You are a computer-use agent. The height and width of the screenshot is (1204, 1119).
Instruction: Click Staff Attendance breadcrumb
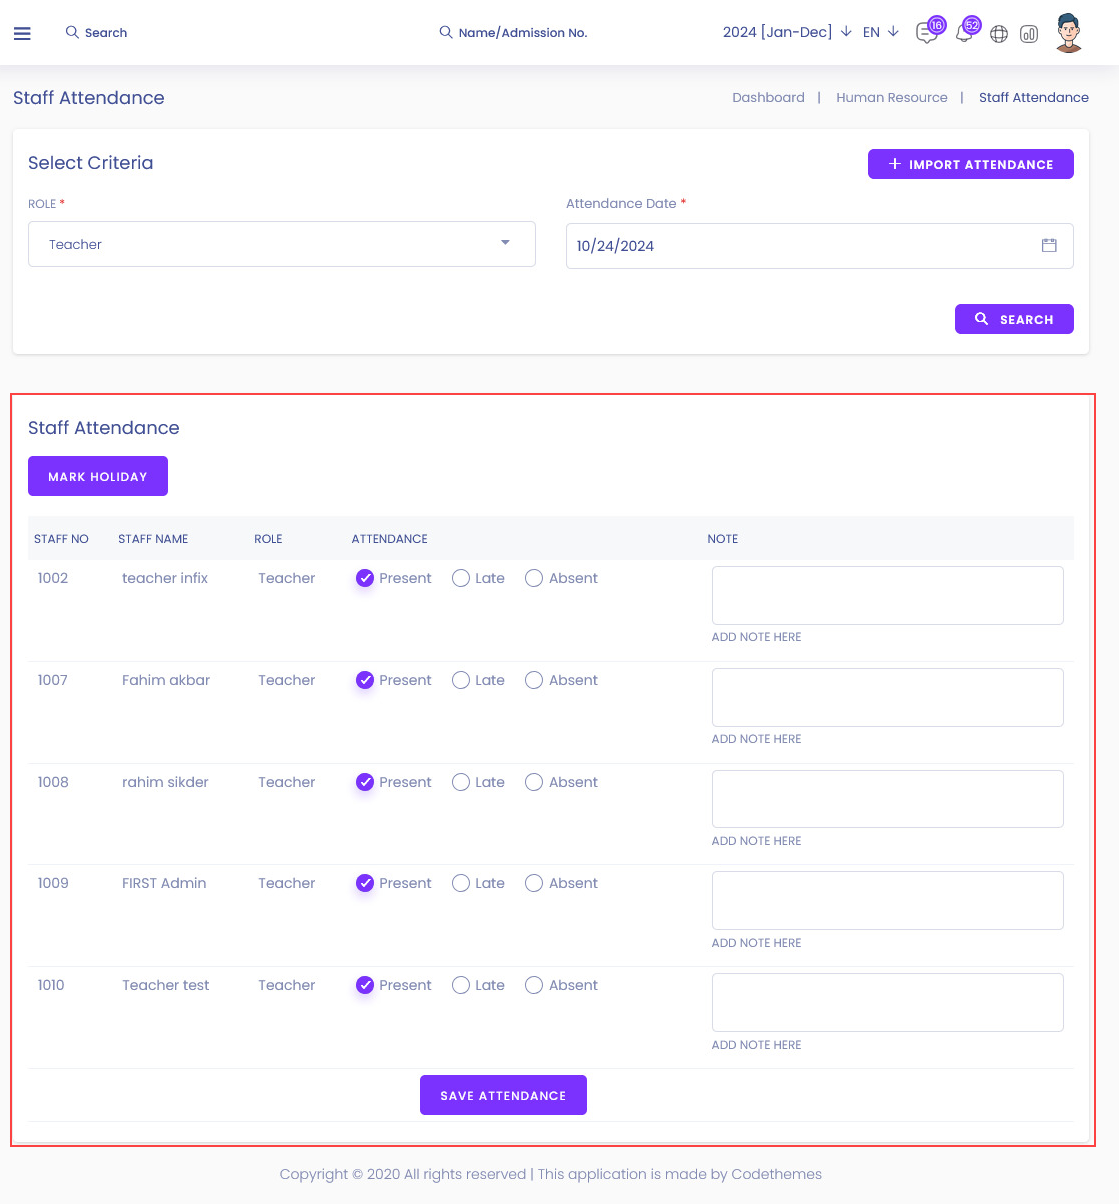(1034, 97)
